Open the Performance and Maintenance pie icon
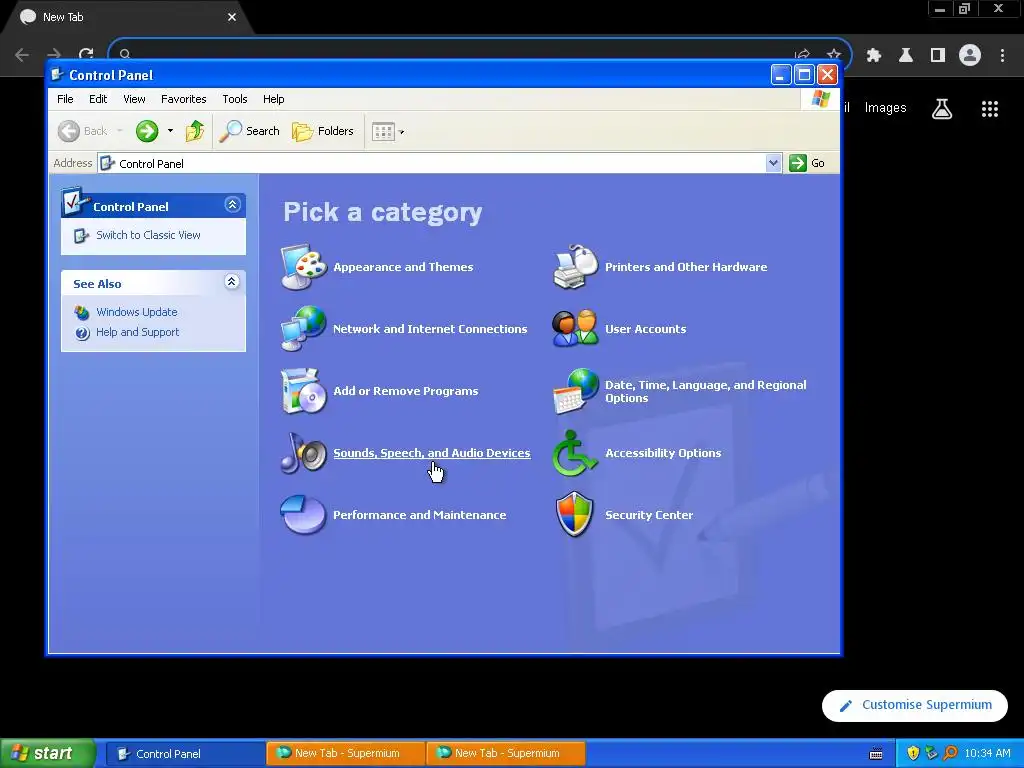 tap(304, 515)
